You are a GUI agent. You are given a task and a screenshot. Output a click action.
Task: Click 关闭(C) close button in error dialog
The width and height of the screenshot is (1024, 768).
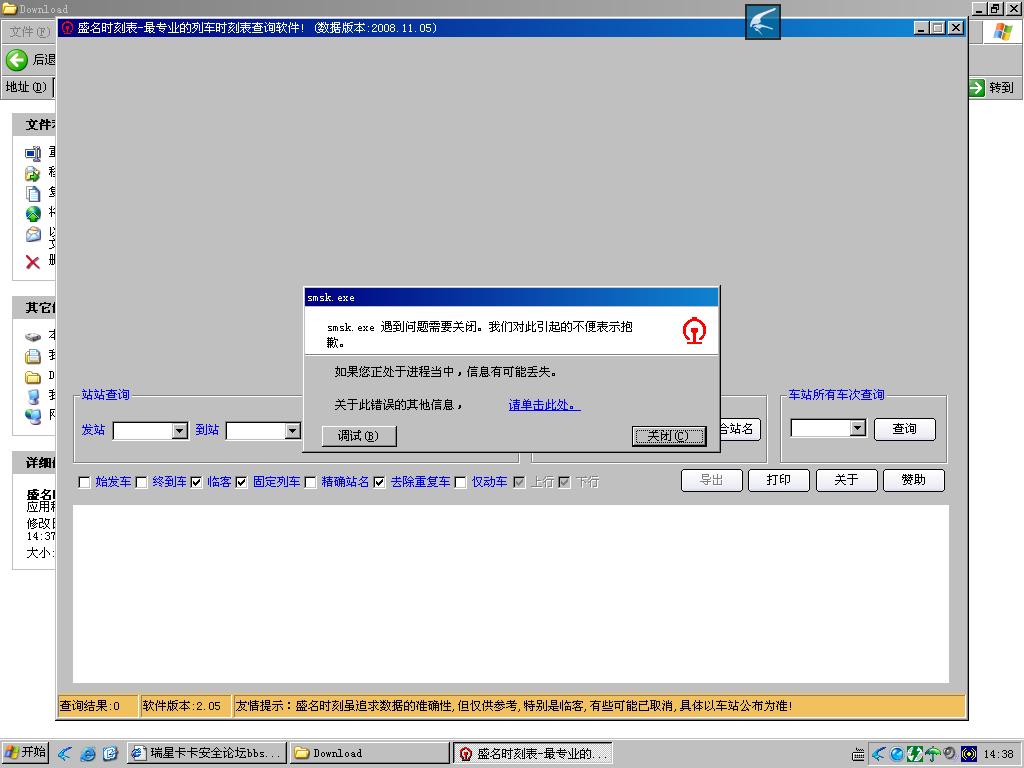click(669, 436)
